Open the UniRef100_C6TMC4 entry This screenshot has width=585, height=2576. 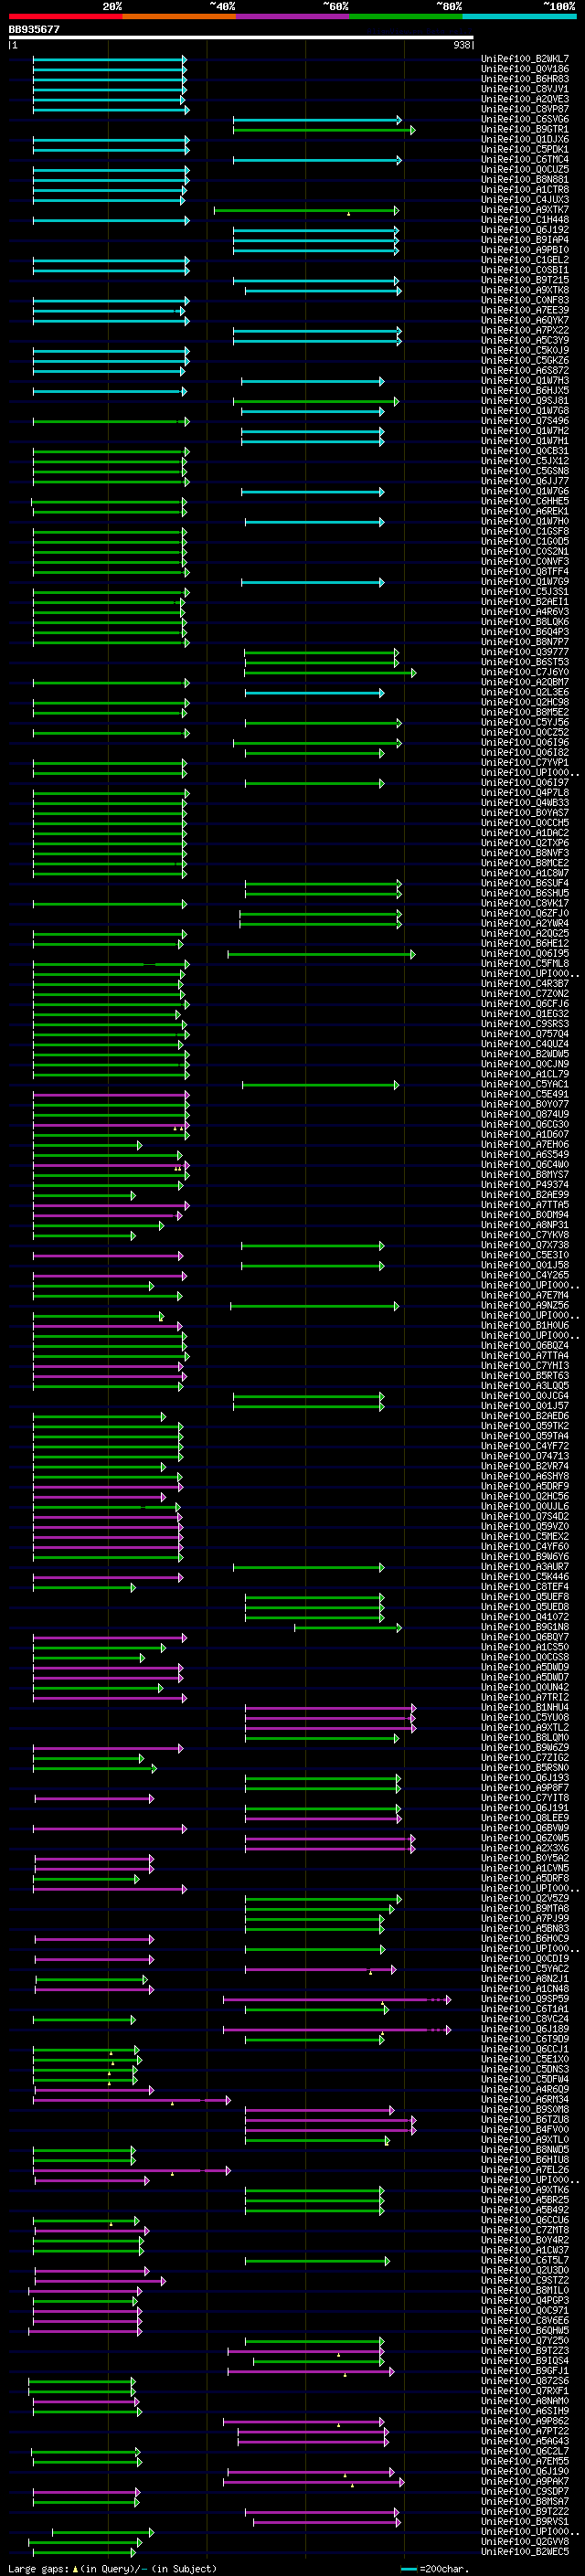pyautogui.click(x=524, y=159)
